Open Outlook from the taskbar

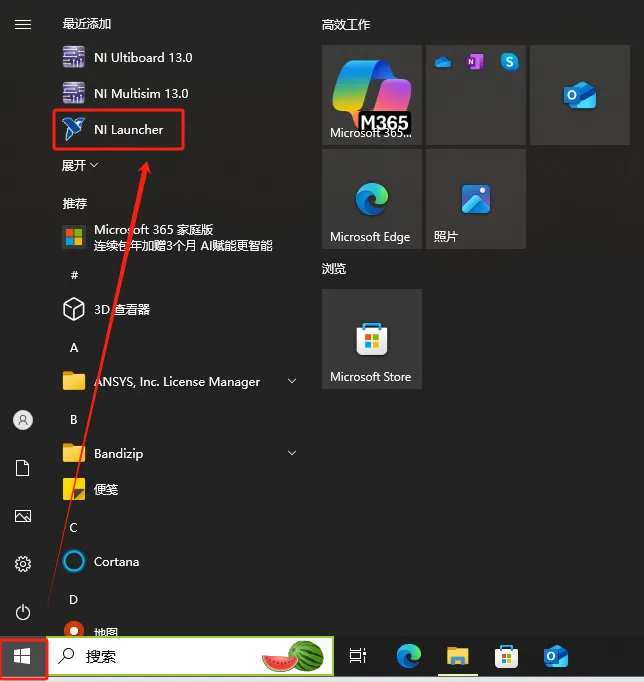tap(556, 656)
